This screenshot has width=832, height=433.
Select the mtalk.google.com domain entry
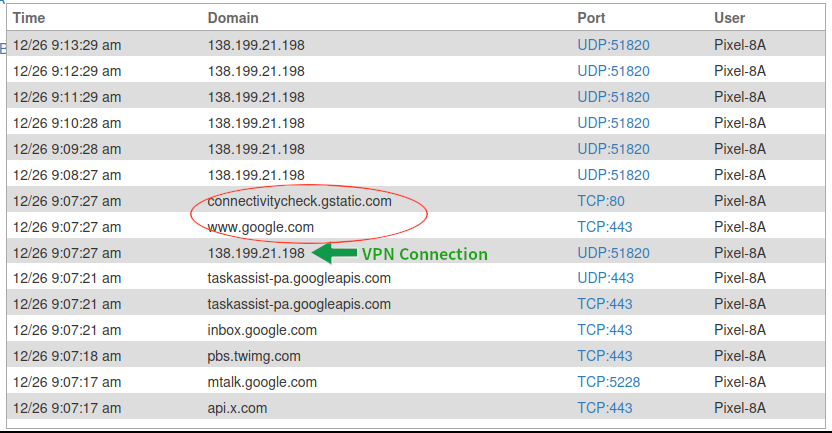point(262,382)
